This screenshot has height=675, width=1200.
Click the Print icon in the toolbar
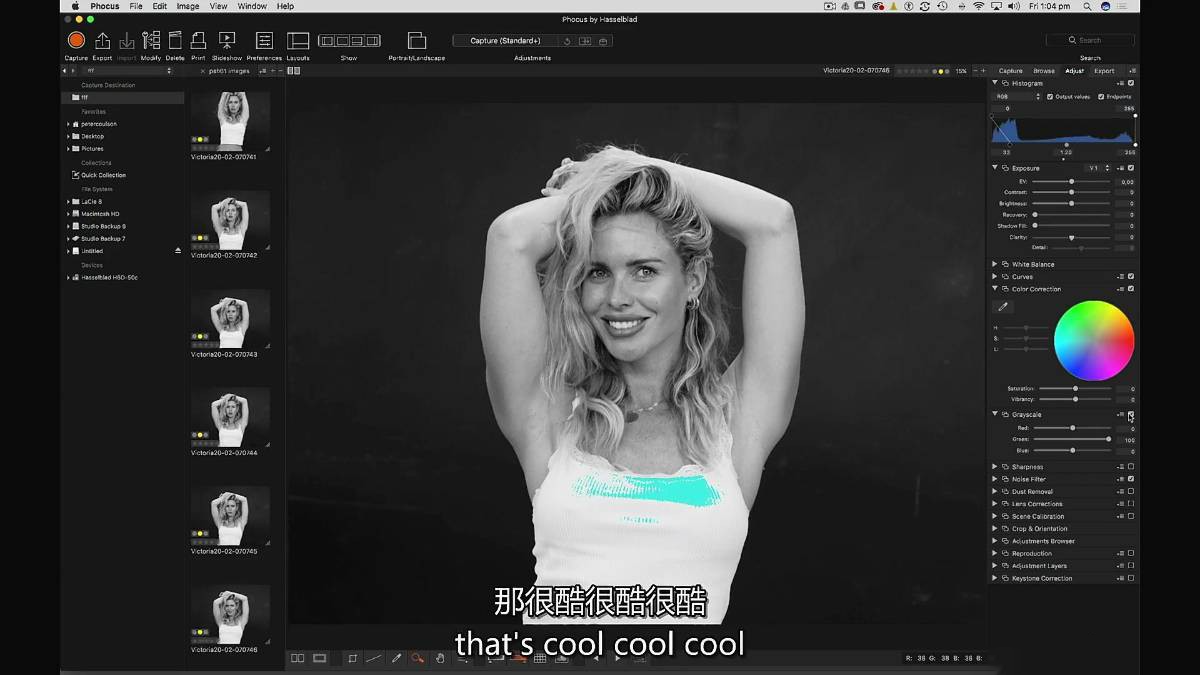198,42
